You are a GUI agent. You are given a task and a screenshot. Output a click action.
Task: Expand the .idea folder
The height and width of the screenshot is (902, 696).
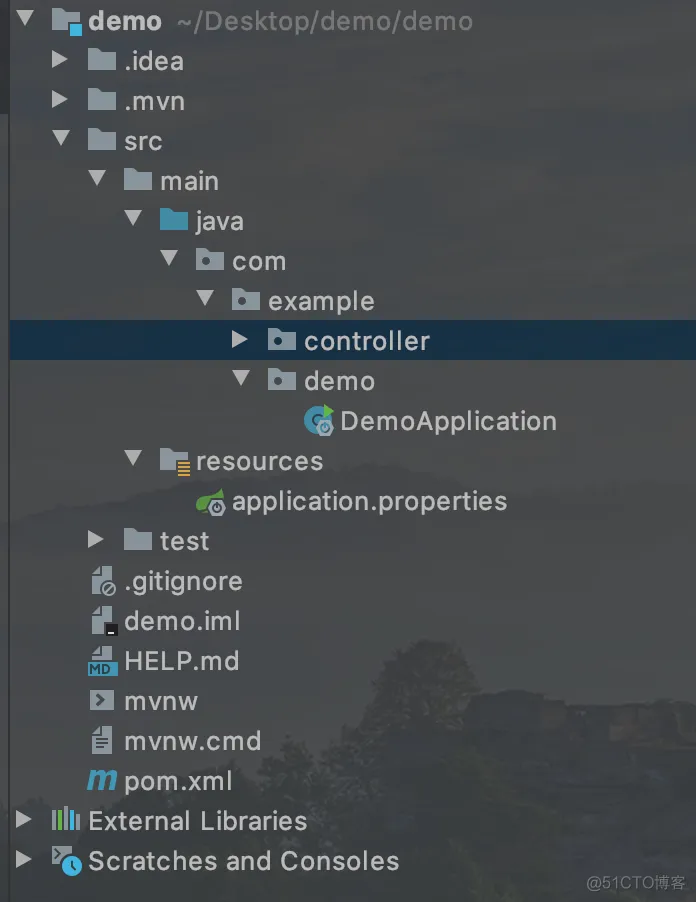coord(59,61)
